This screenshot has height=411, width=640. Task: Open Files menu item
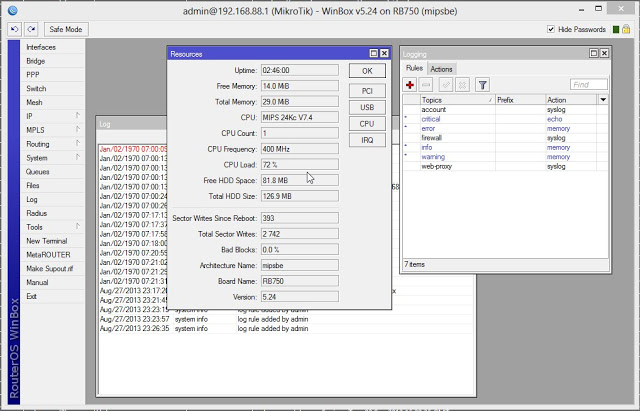52,186
